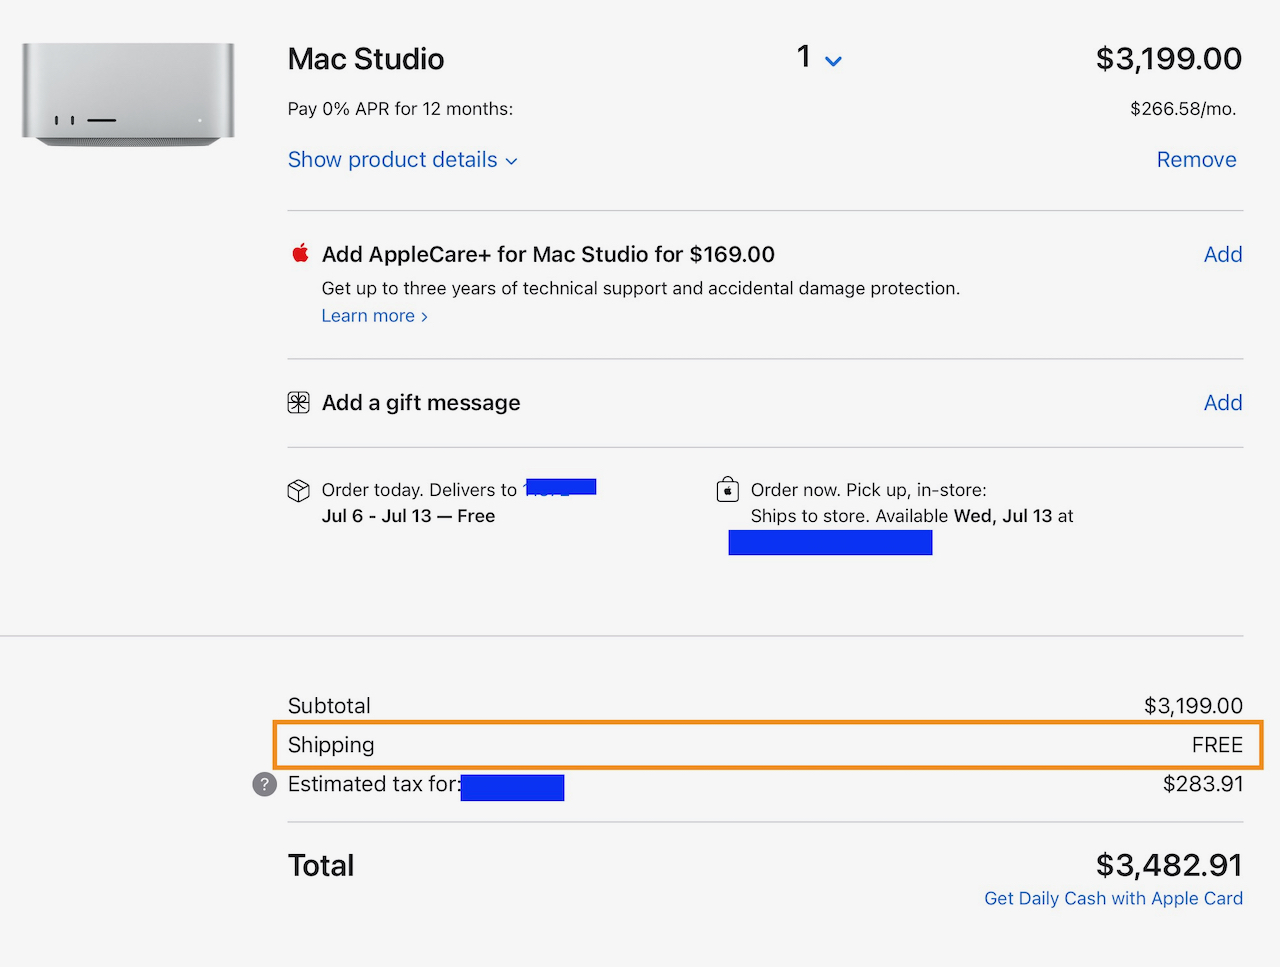The width and height of the screenshot is (1280, 967).
Task: Click the Shipping FREE value
Action: coord(1217,745)
